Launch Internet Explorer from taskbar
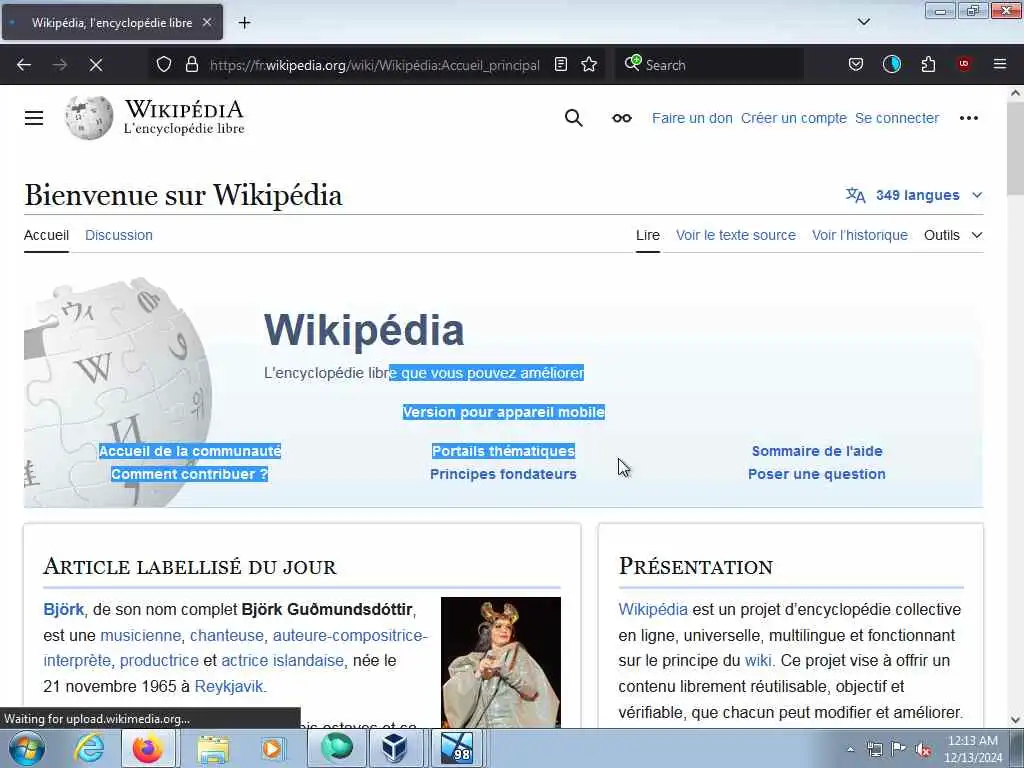Image resolution: width=1024 pixels, height=768 pixels. (x=89, y=748)
